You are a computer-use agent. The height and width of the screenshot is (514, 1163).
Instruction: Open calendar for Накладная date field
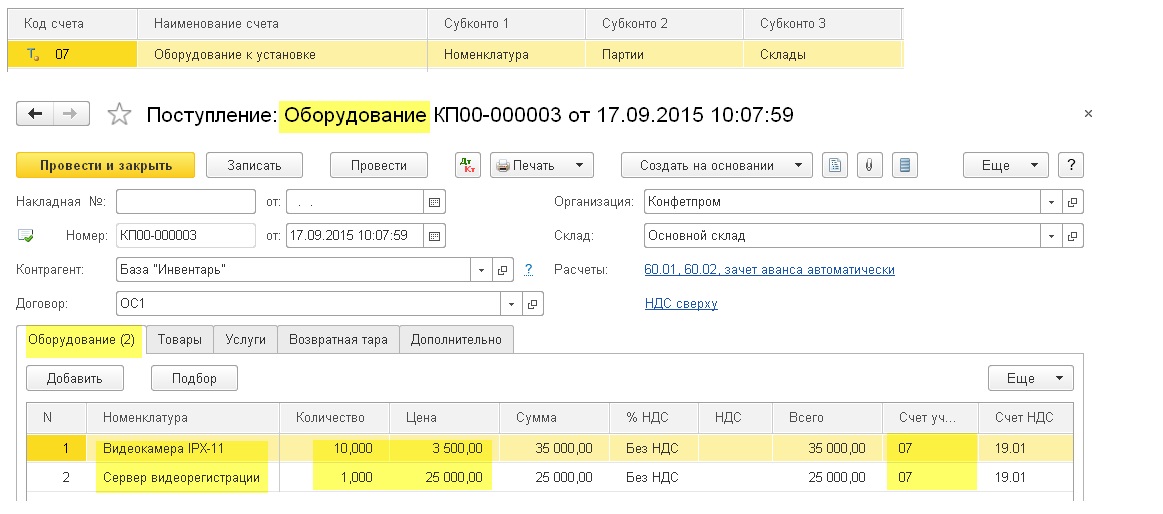pos(435,202)
